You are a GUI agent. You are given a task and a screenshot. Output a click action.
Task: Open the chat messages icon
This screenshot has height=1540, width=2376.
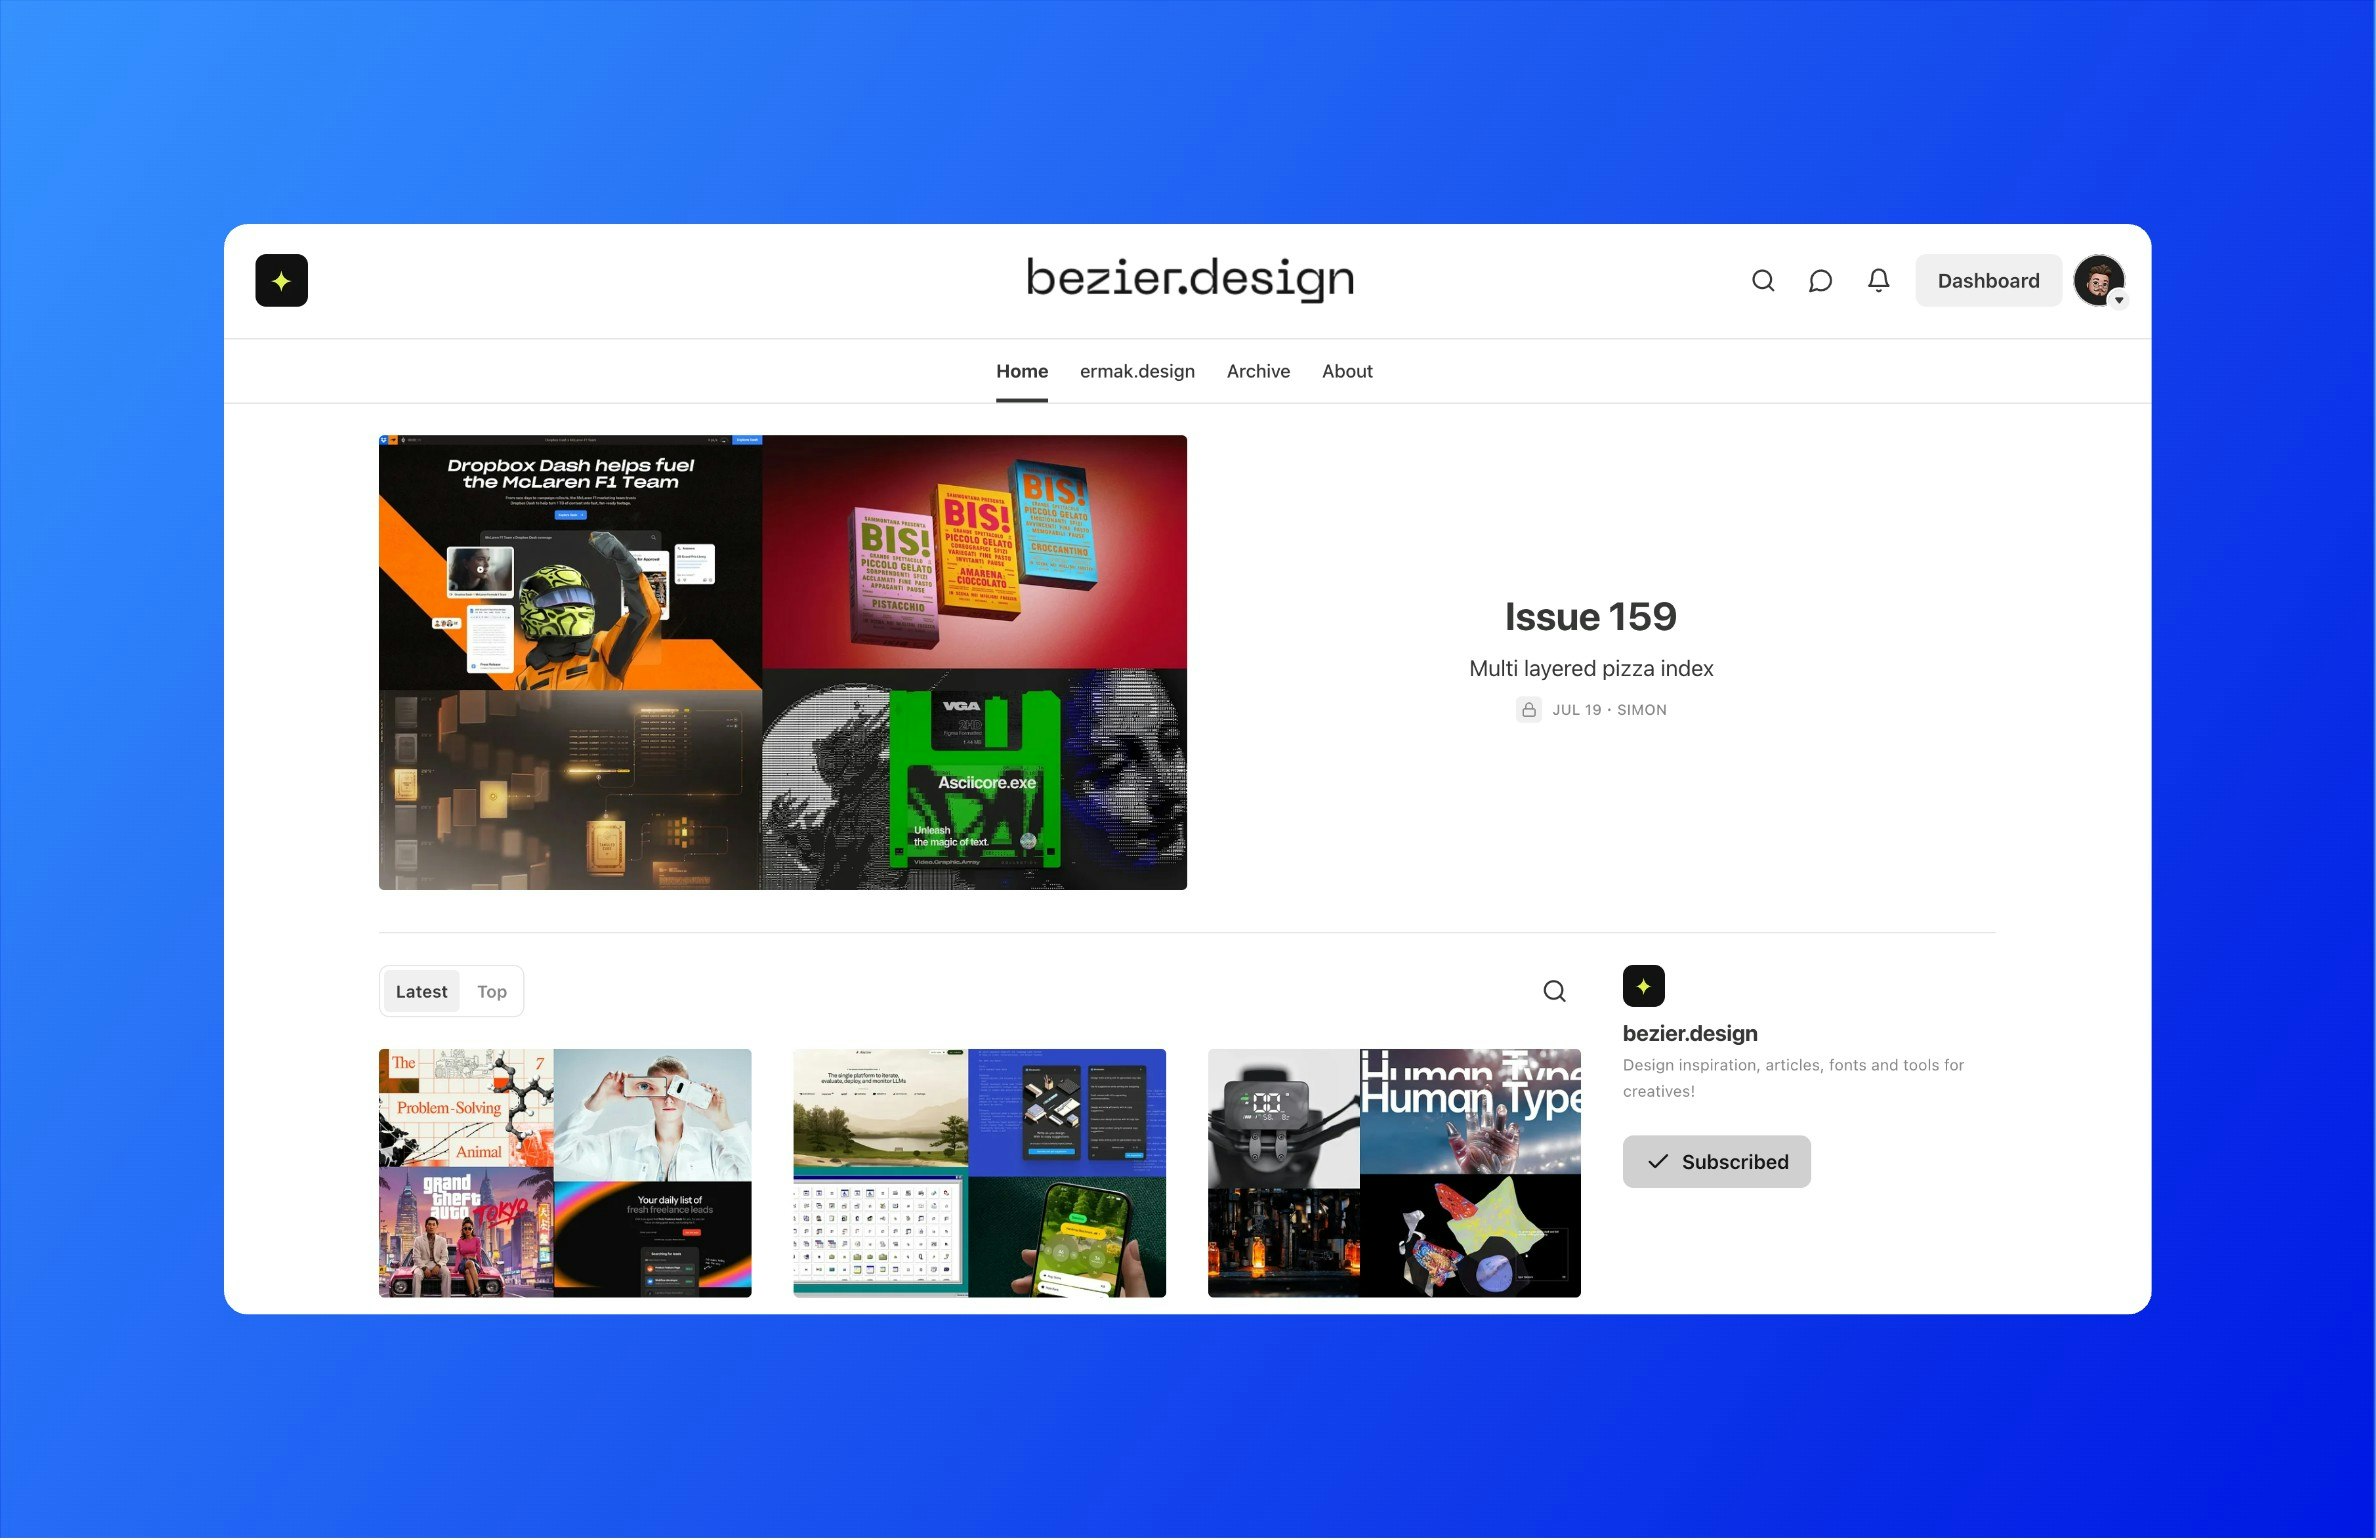(1820, 281)
